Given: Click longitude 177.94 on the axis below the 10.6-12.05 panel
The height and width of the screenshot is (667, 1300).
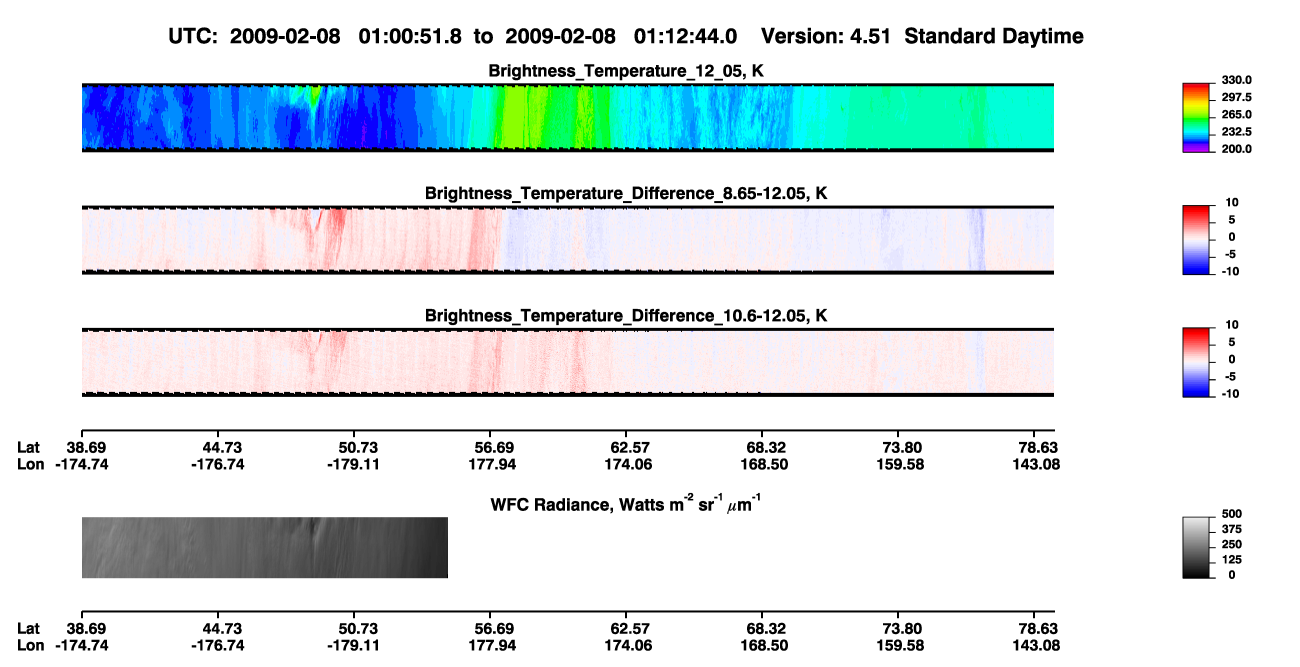Looking at the screenshot, I should coord(494,464).
